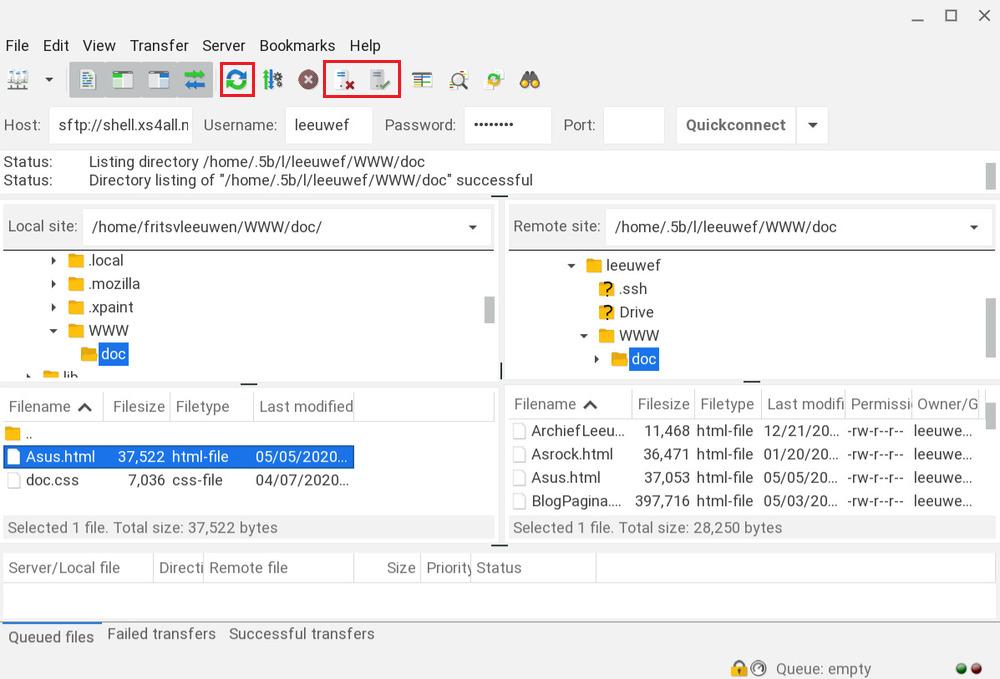This screenshot has height=679, width=1000.
Task: Search for files recursively with binoculars
Action: (x=530, y=80)
